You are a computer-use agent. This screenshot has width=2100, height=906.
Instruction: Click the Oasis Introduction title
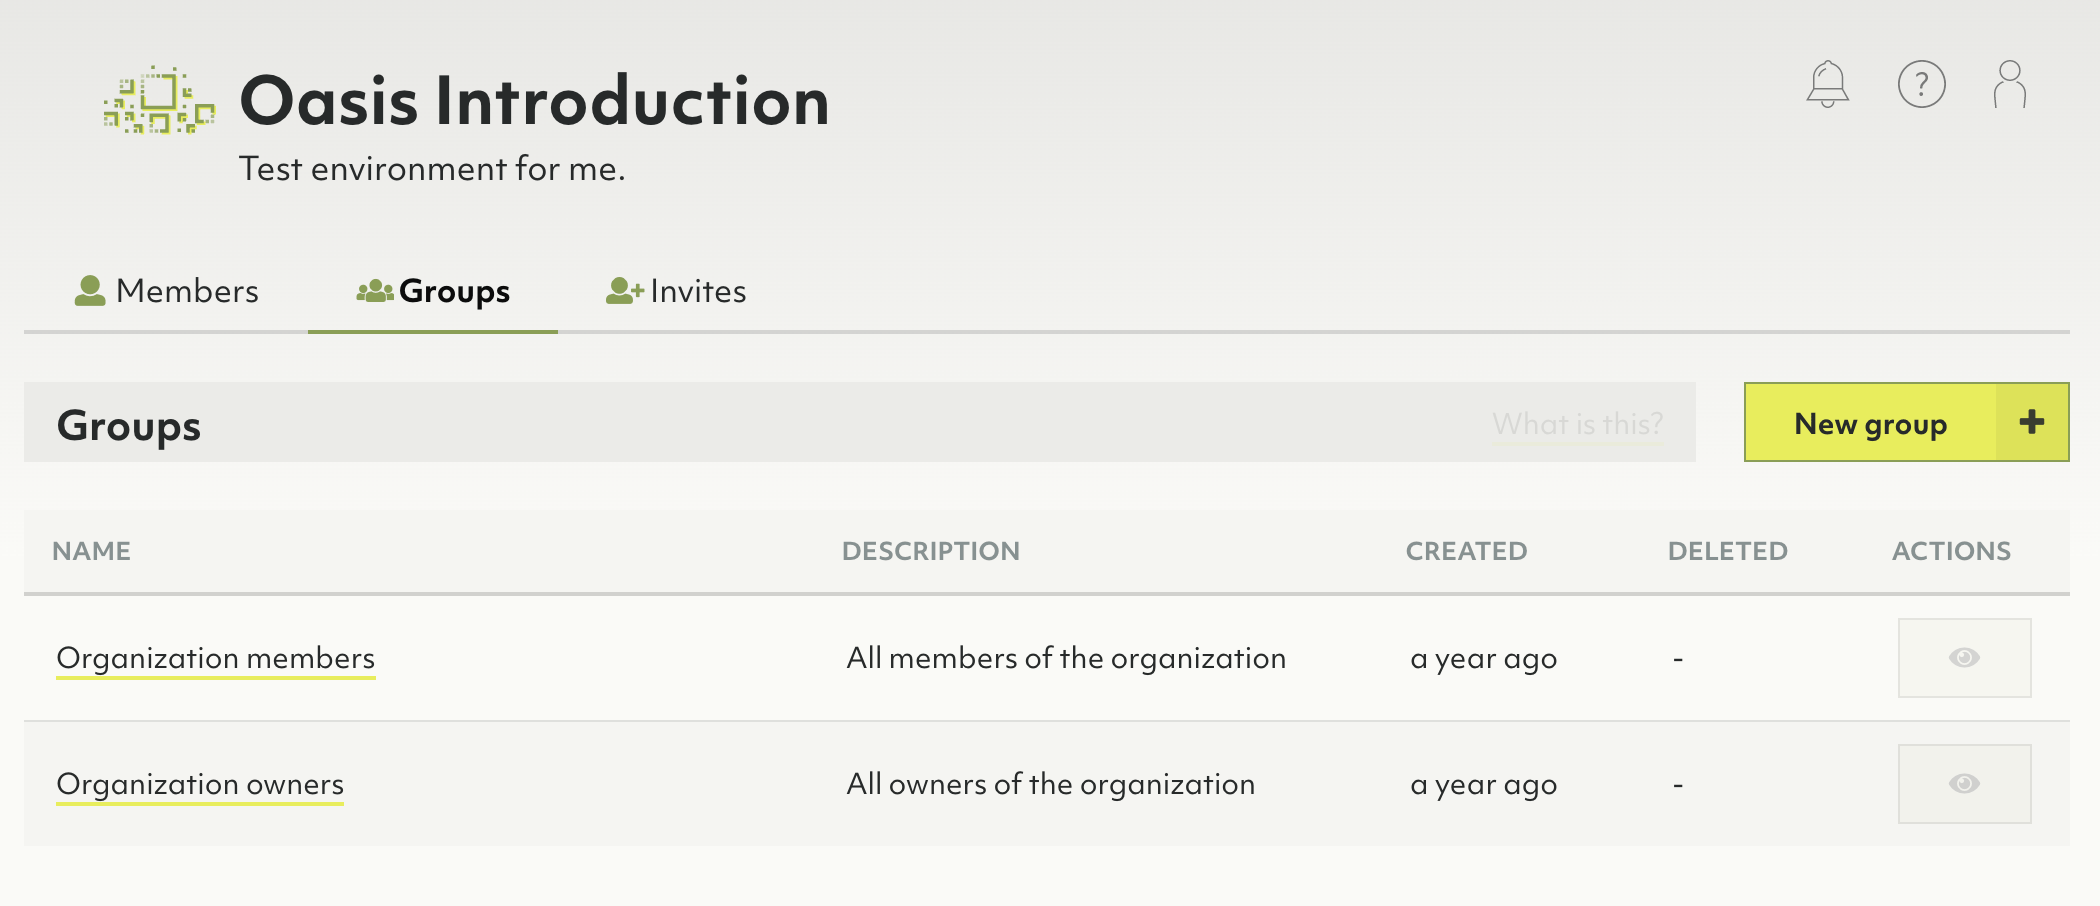pyautogui.click(x=534, y=102)
